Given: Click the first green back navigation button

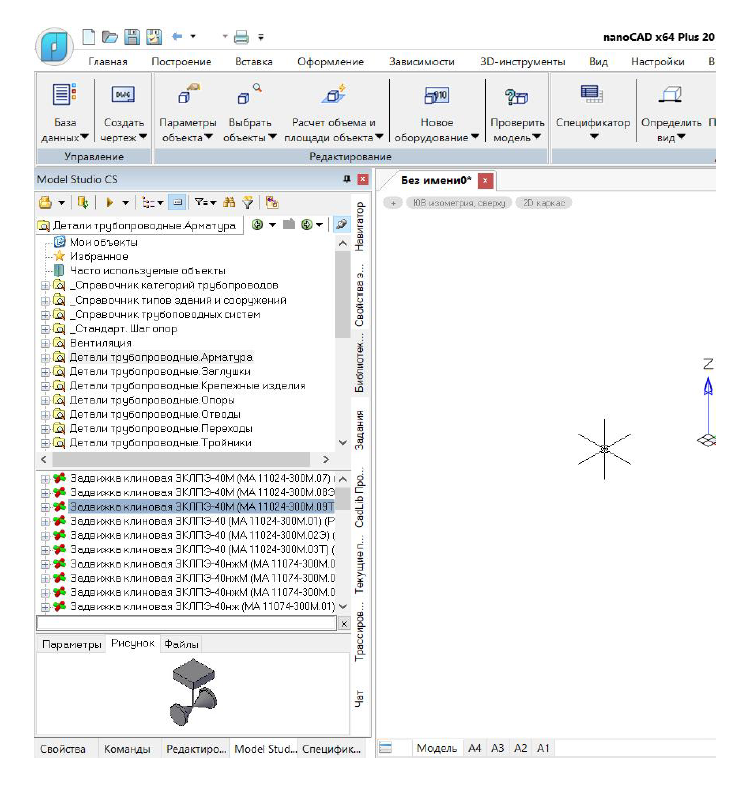Looking at the screenshot, I should [x=258, y=225].
